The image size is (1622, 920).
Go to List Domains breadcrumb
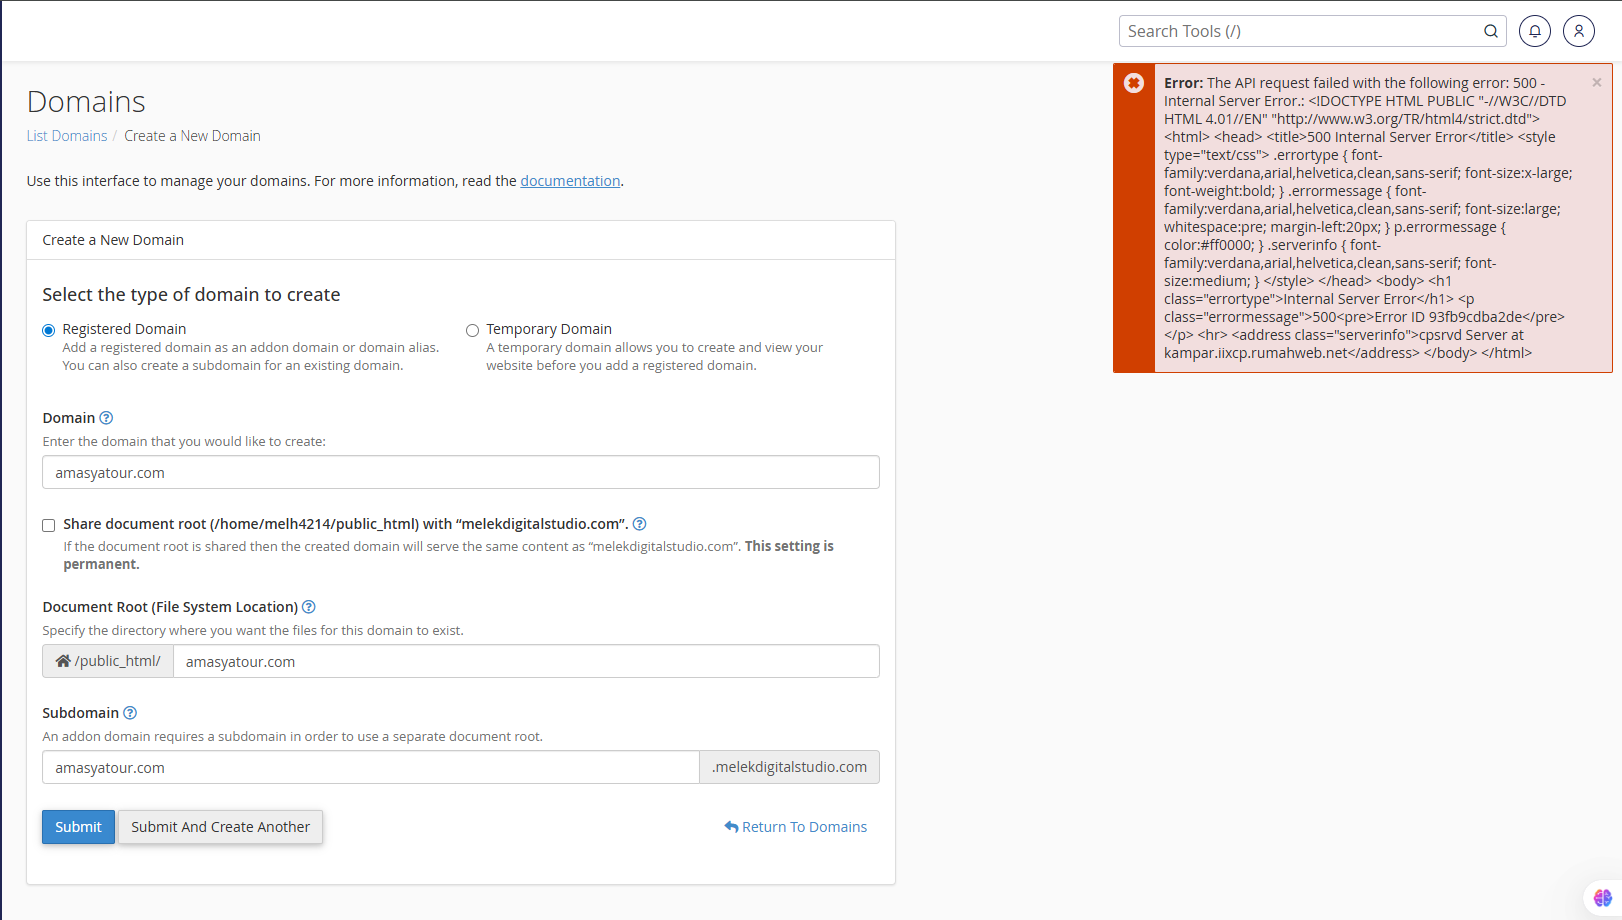(x=67, y=136)
